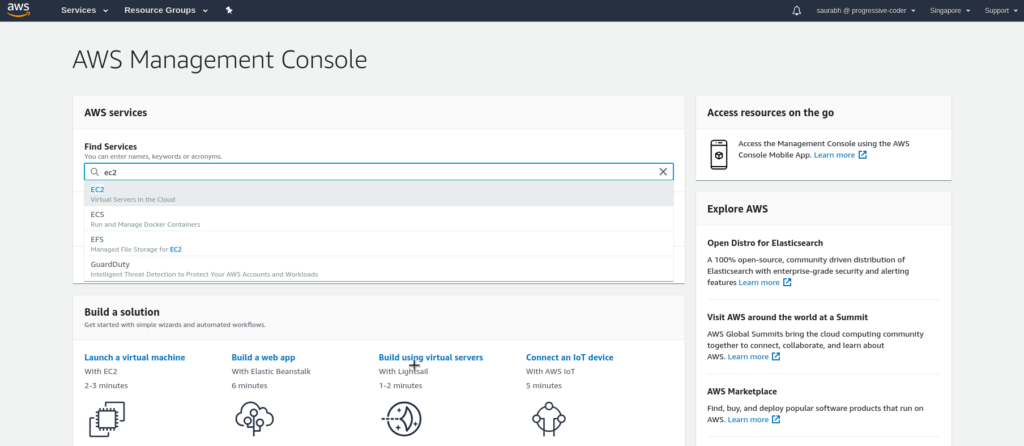Viewport: 1024px width, 446px height.
Task: Click the Build a solution heading
Action: pos(122,312)
